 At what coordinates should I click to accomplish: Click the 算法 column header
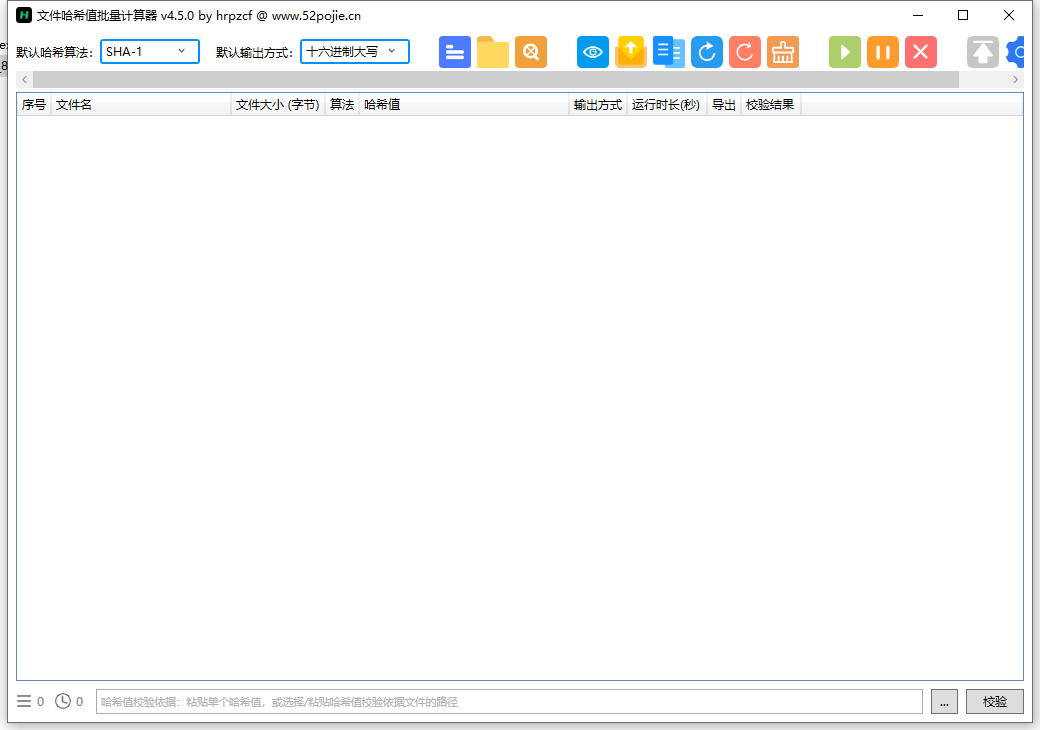tap(342, 105)
